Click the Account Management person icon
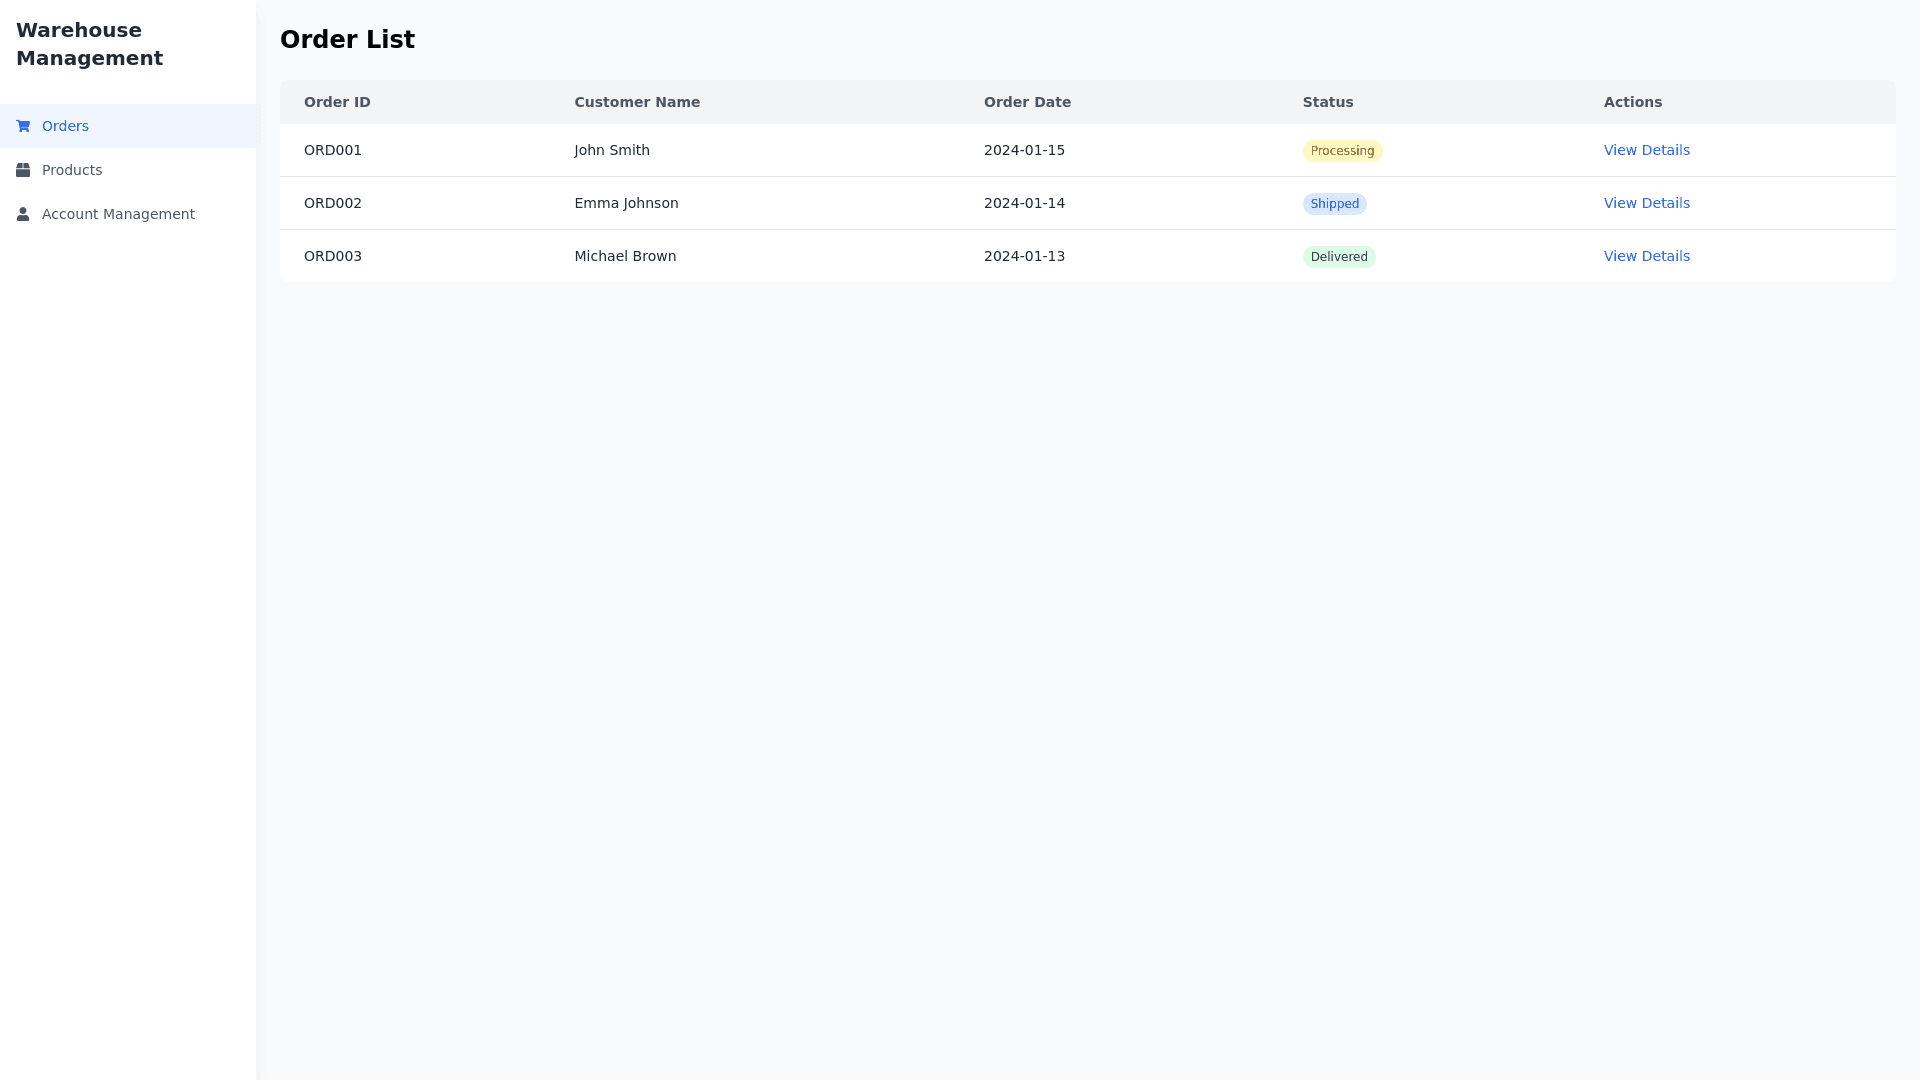This screenshot has height=1080, width=1920. click(x=23, y=214)
